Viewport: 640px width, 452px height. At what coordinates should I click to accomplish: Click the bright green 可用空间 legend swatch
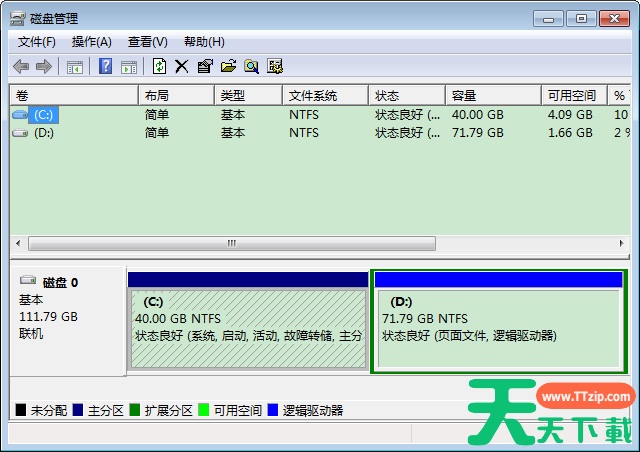pyautogui.click(x=203, y=410)
